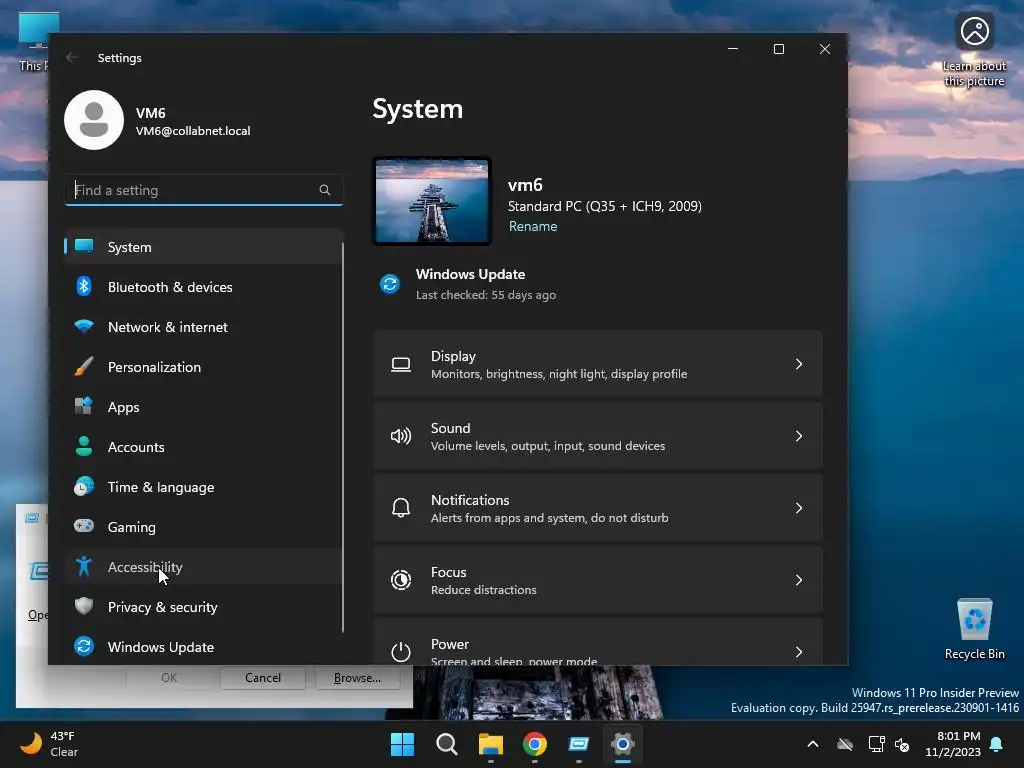This screenshot has height=768, width=1024.
Task: Open the weather widget showing 43°F
Action: click(50, 744)
